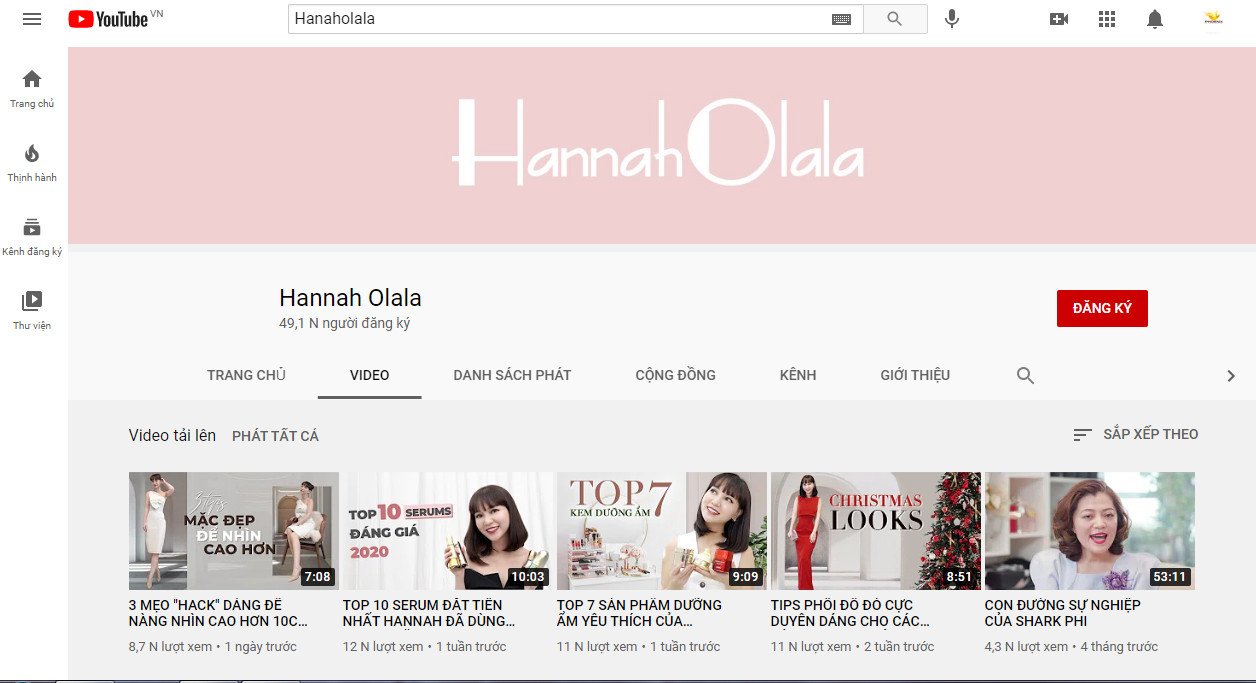This screenshot has width=1256, height=683.
Task: Click the next arrow on the channel tab bar
Action: coord(1231,376)
